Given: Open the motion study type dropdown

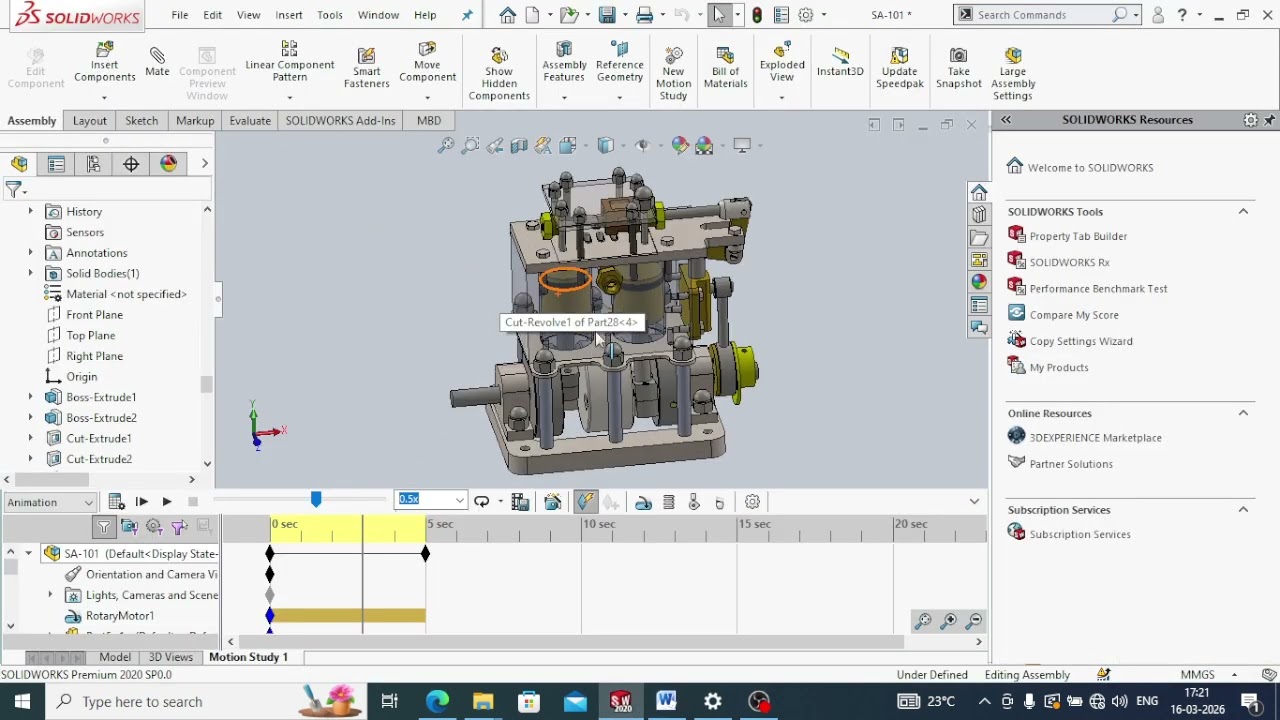Looking at the screenshot, I should pos(50,502).
